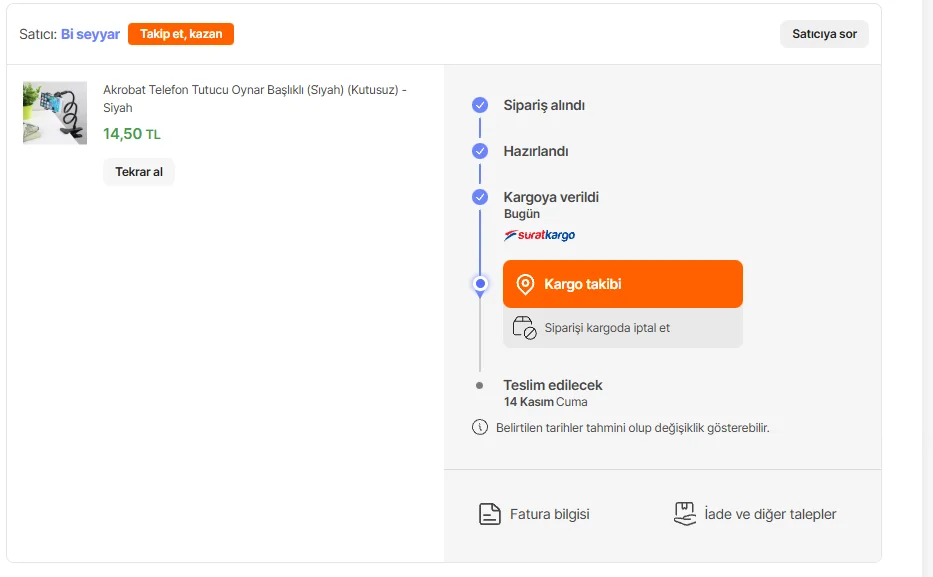Open Fatura bilgisi
This screenshot has height=577, width=933.
[549, 514]
